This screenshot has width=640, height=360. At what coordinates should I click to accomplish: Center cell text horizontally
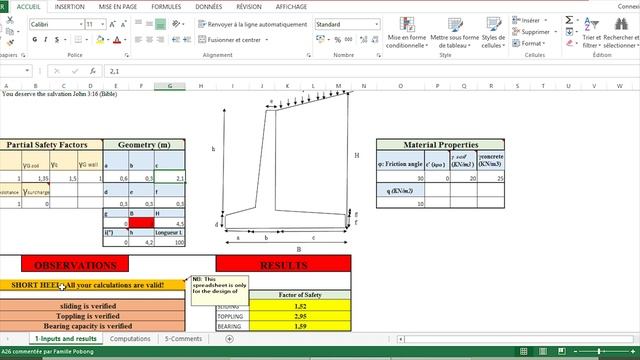click(x=149, y=40)
